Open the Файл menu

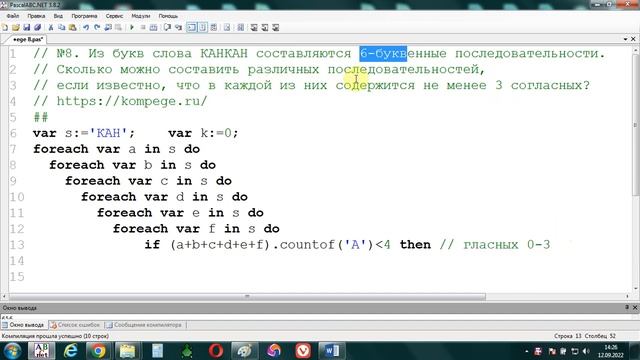point(13,16)
